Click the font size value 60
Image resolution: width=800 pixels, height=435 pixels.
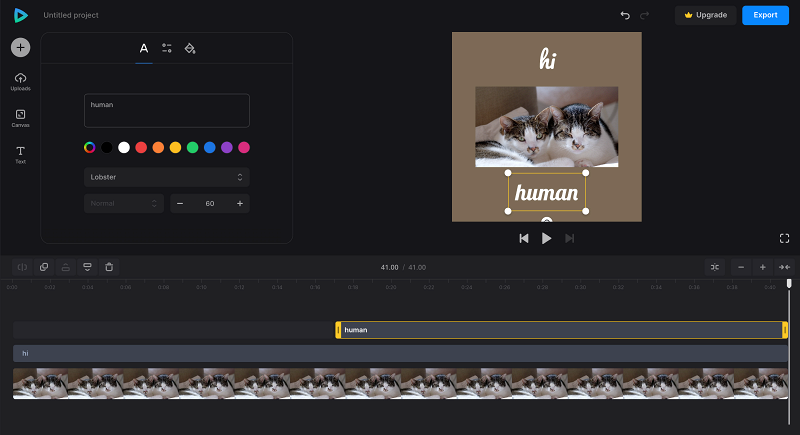(x=210, y=203)
